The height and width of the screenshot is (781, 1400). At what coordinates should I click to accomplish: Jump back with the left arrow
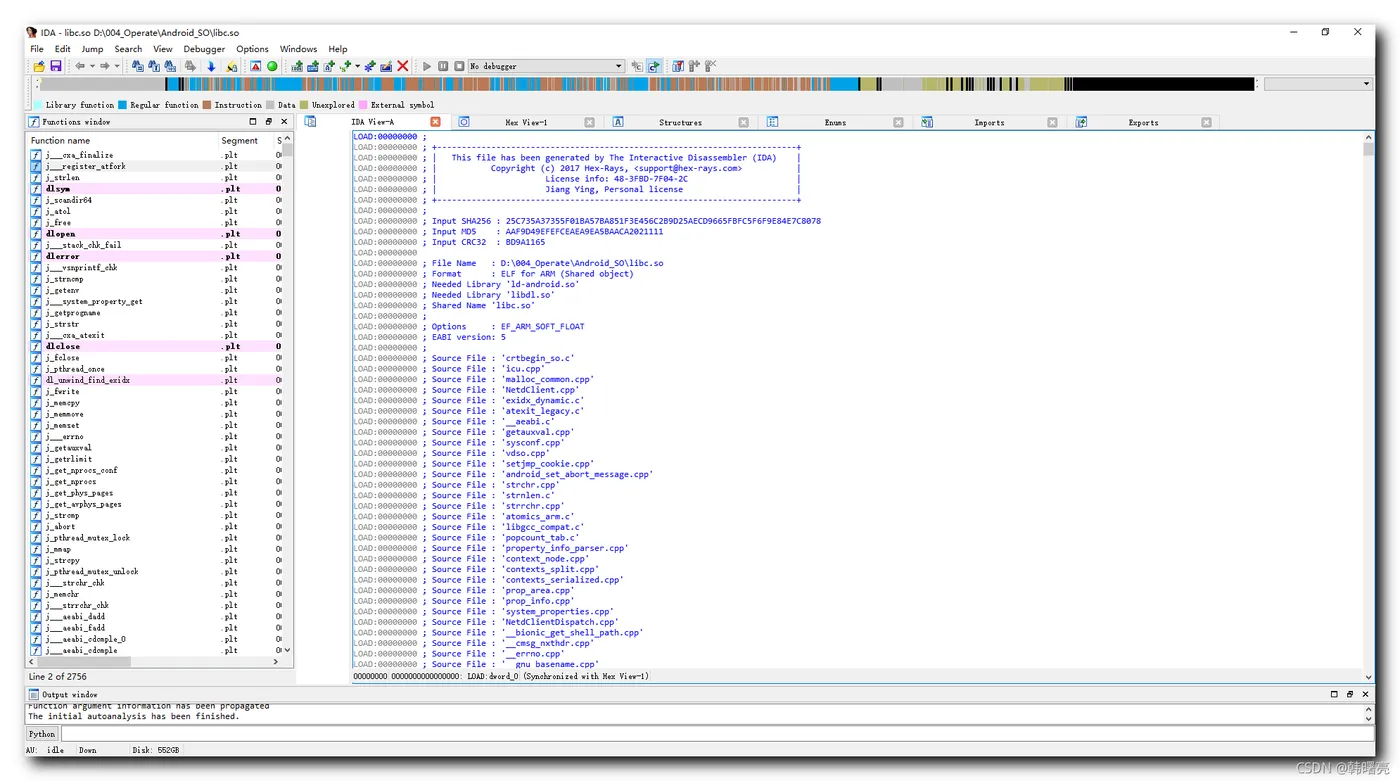point(80,66)
